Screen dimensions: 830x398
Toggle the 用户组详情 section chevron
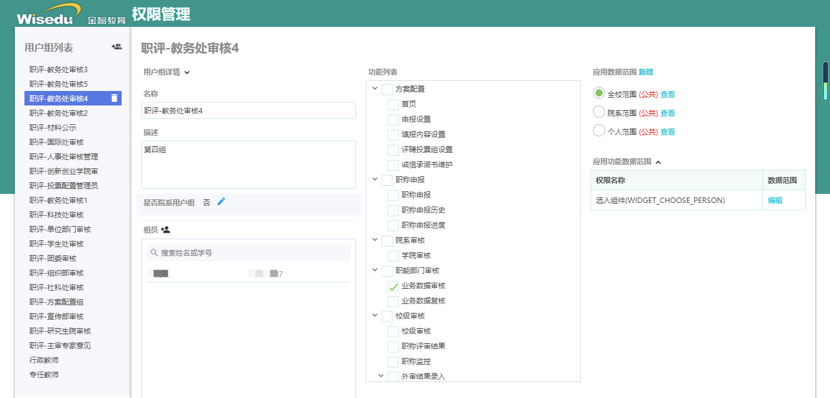pyautogui.click(x=187, y=73)
